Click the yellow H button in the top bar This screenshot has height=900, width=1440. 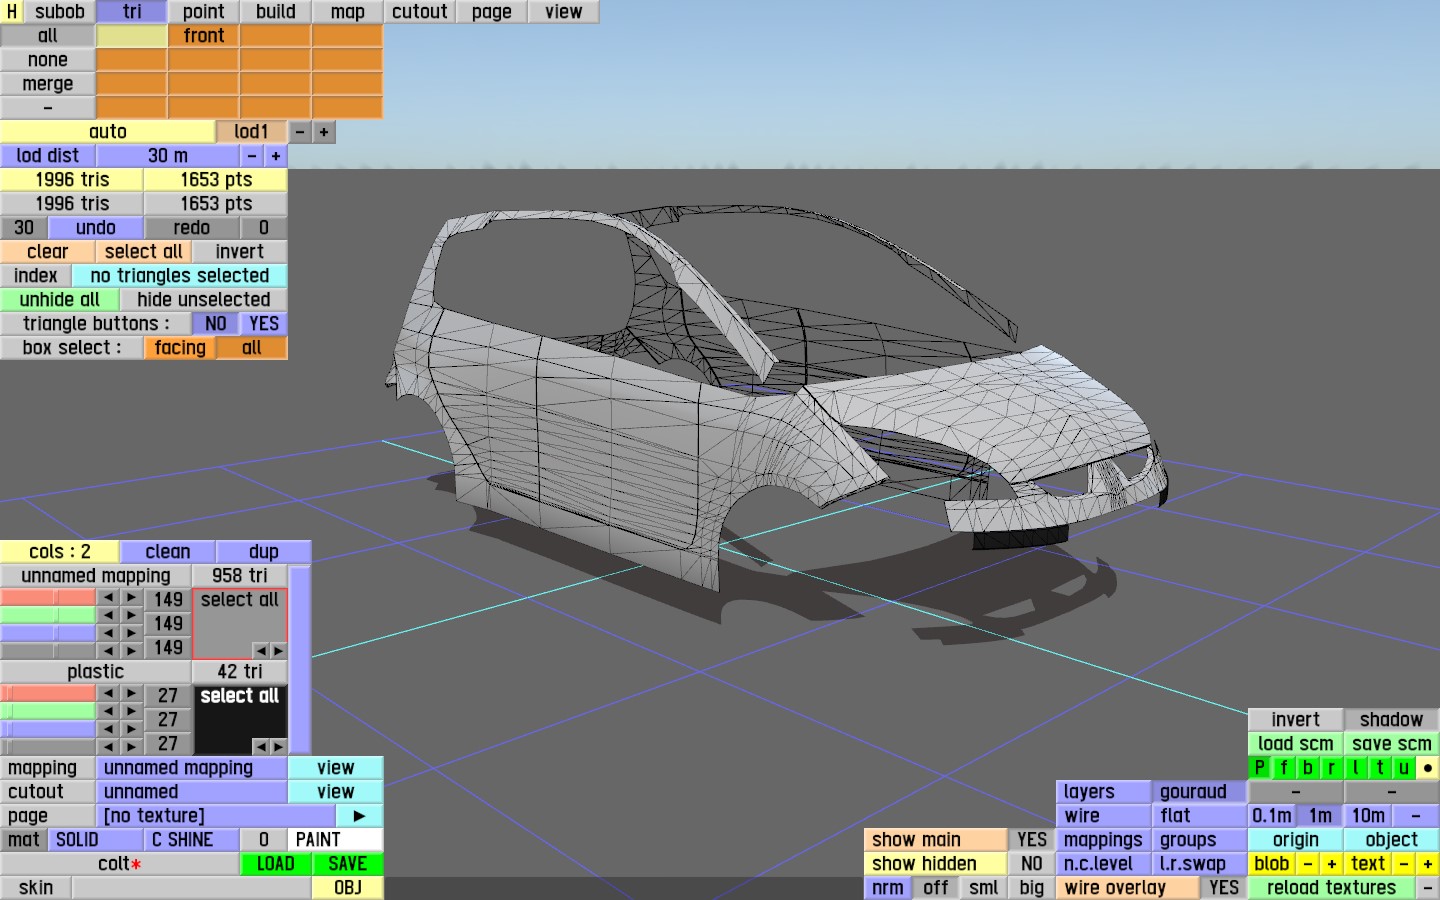pos(12,12)
